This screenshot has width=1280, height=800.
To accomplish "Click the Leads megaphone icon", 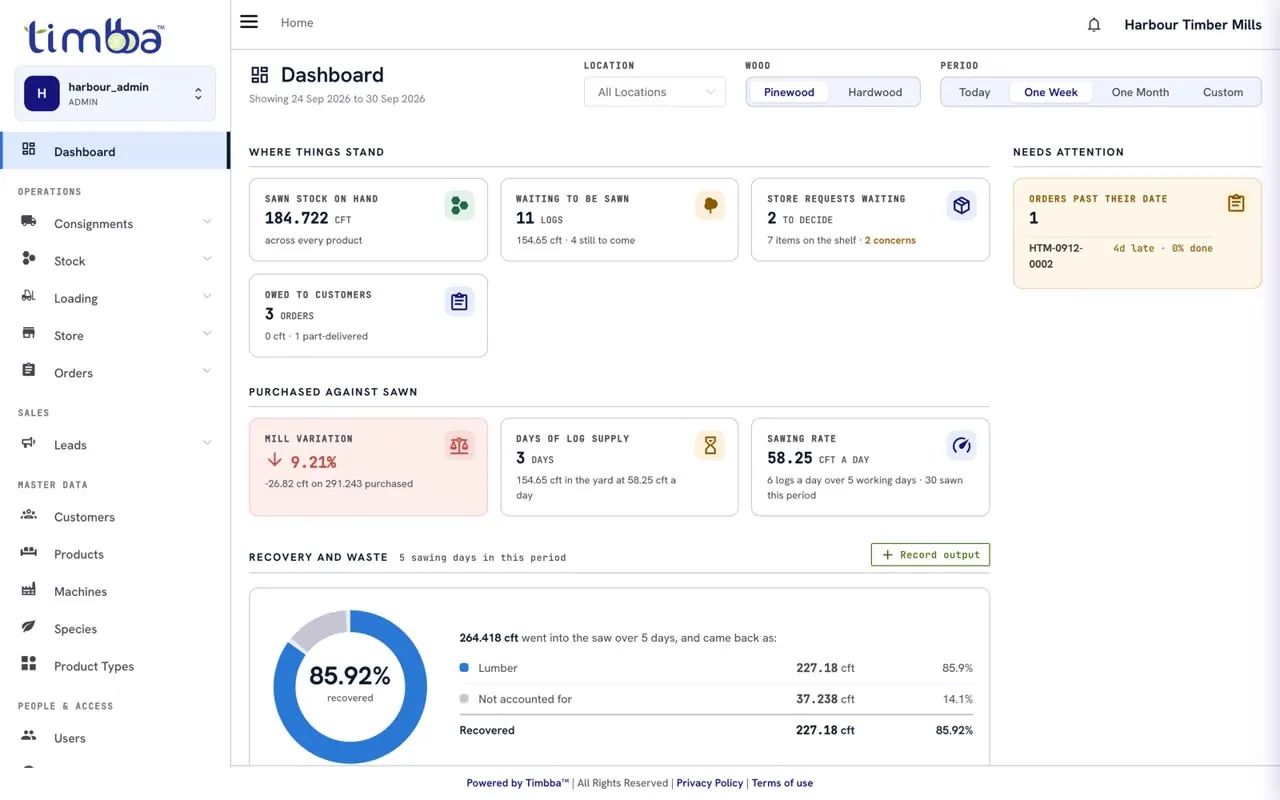I will pos(29,443).
